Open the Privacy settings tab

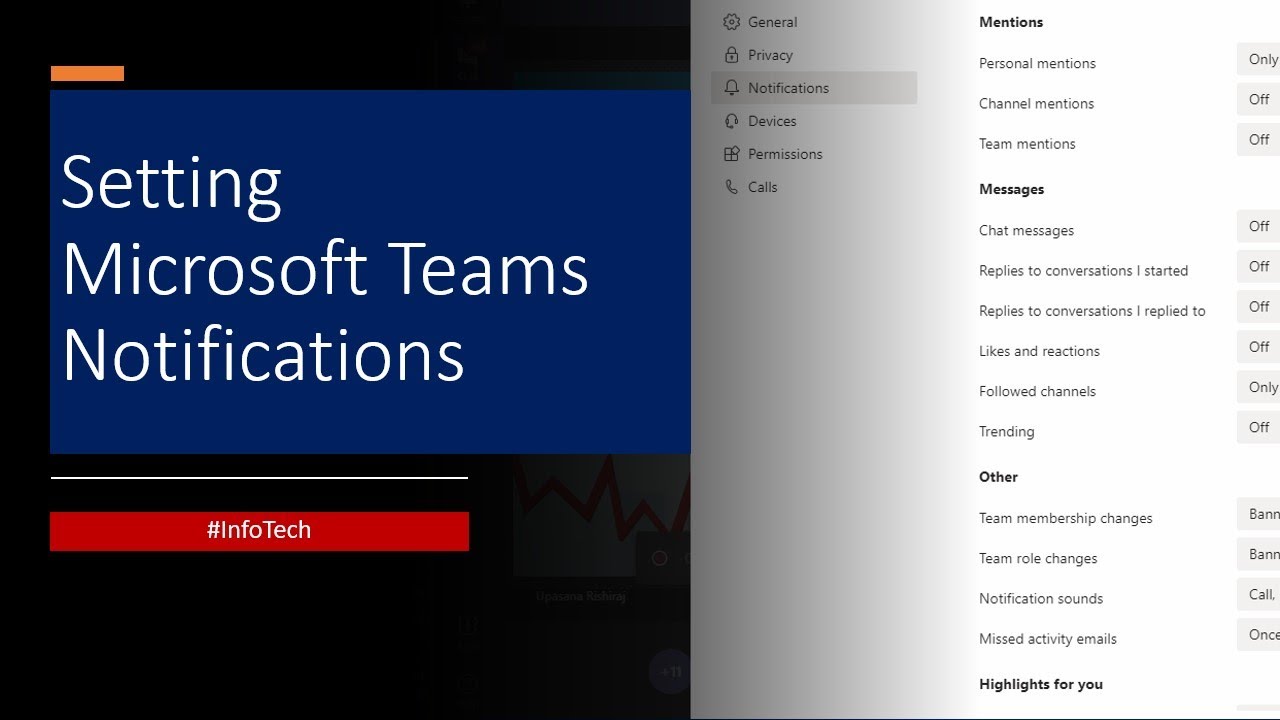coord(814,55)
